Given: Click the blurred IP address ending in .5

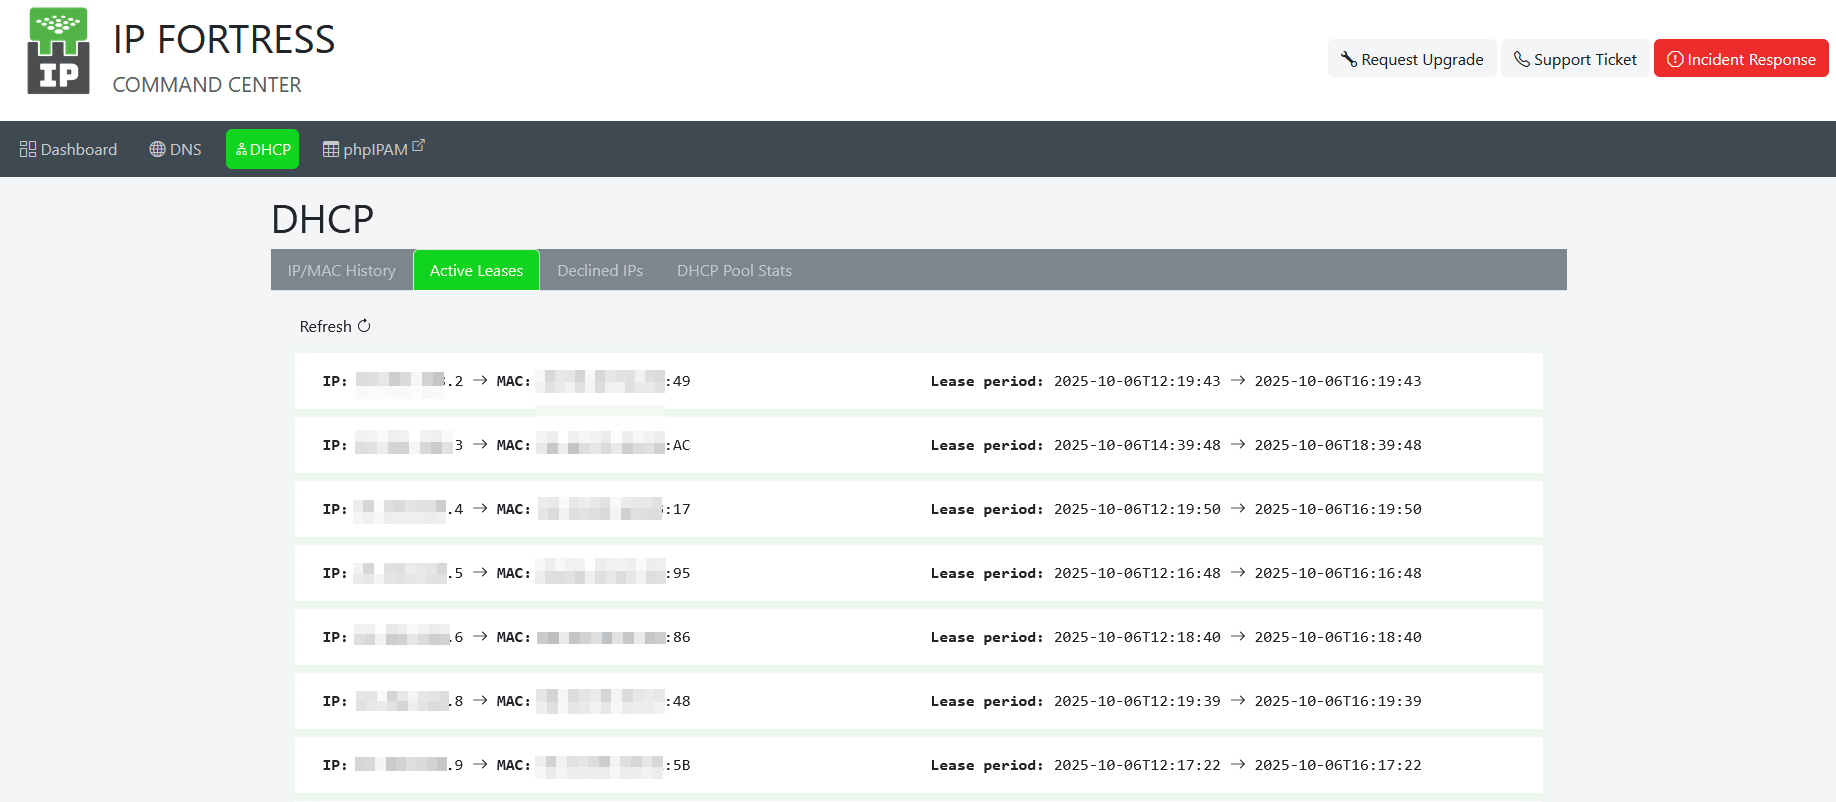Looking at the screenshot, I should (x=409, y=573).
